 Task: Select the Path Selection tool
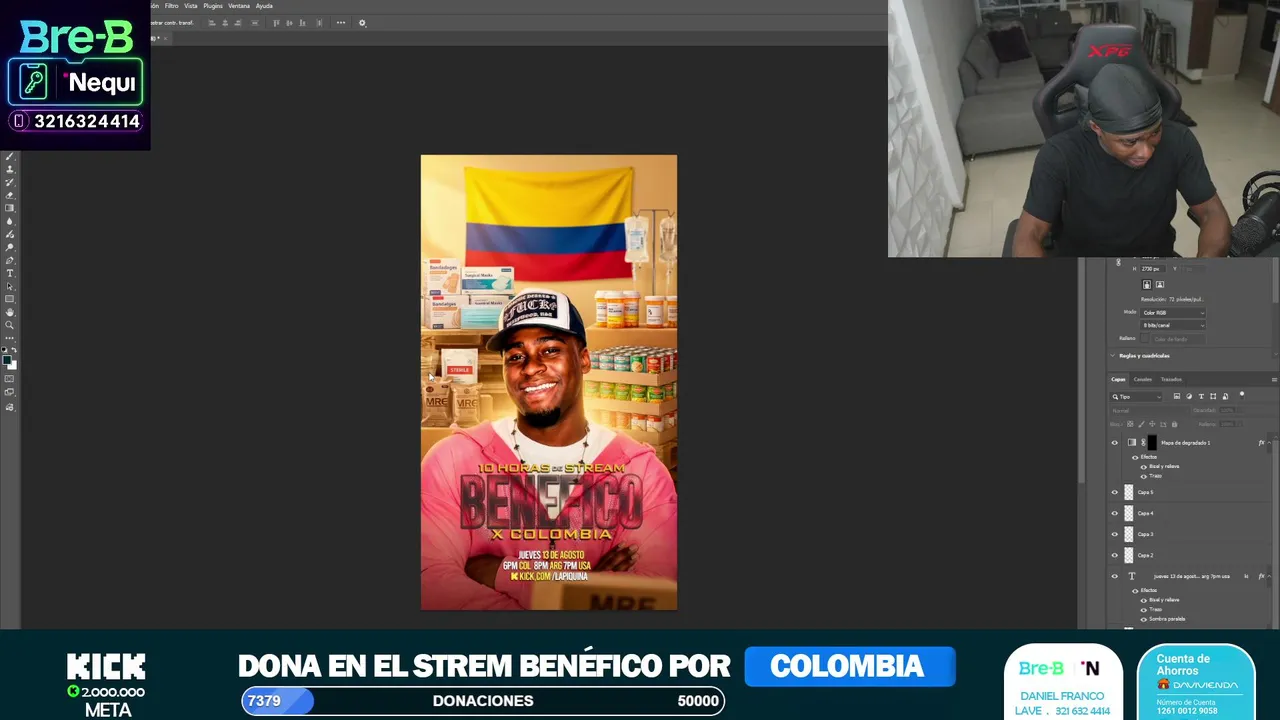10,287
